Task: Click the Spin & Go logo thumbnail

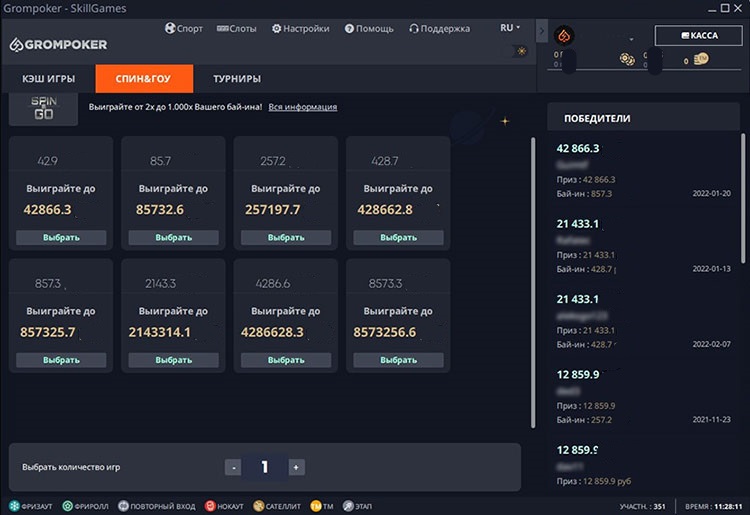Action: coord(44,109)
